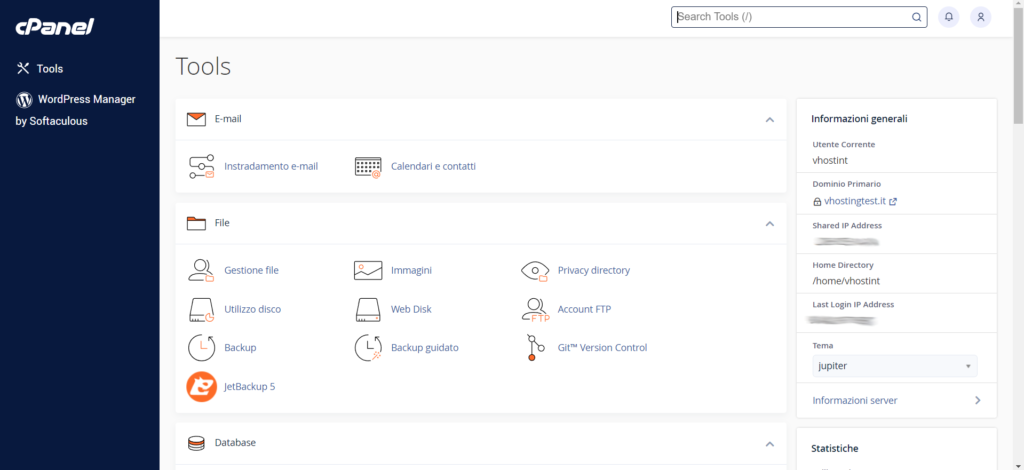Open Calendari e contatti link
This screenshot has width=1024, height=470.
[433, 166]
